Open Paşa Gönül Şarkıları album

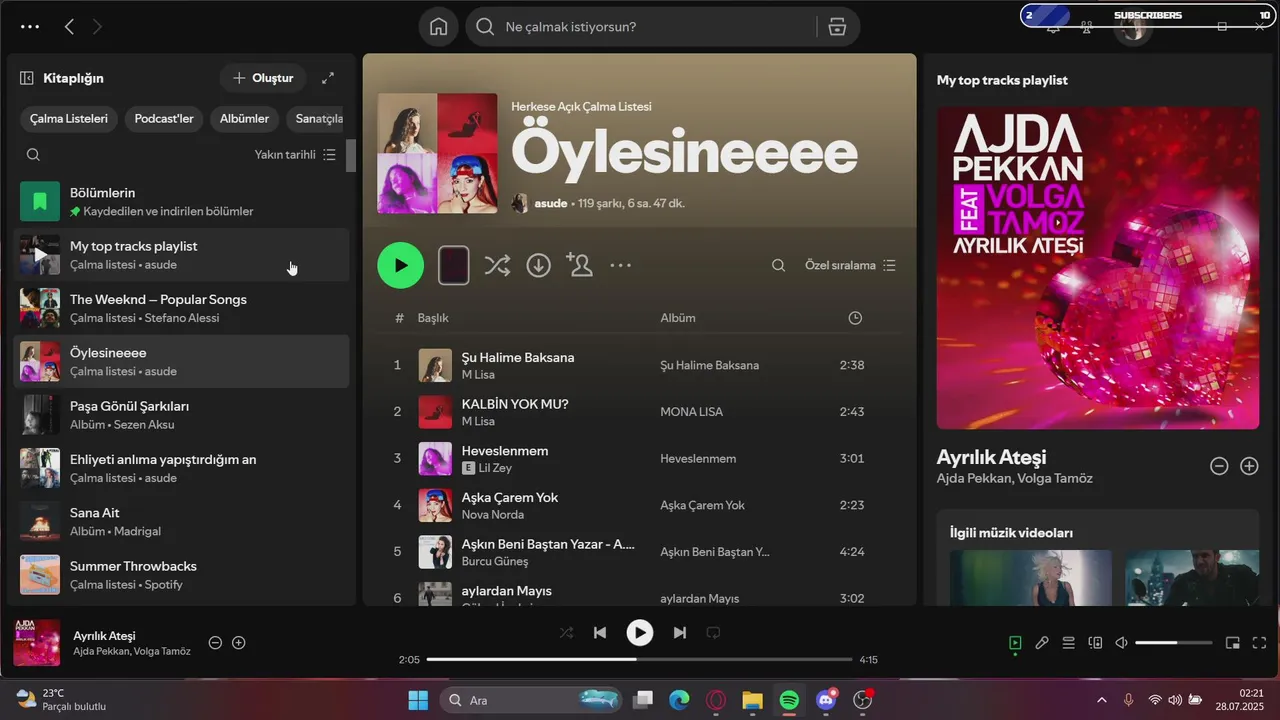click(x=181, y=415)
